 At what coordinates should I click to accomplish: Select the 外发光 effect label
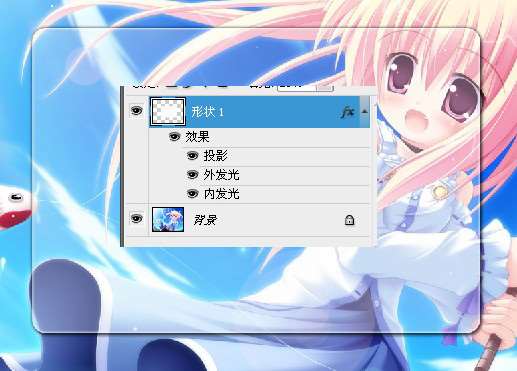(222, 175)
